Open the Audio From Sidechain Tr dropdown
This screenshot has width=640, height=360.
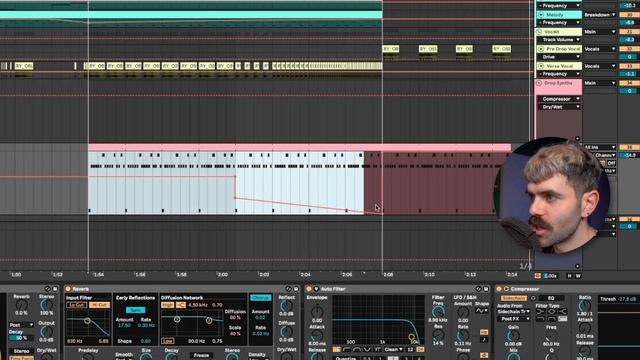click(513, 311)
